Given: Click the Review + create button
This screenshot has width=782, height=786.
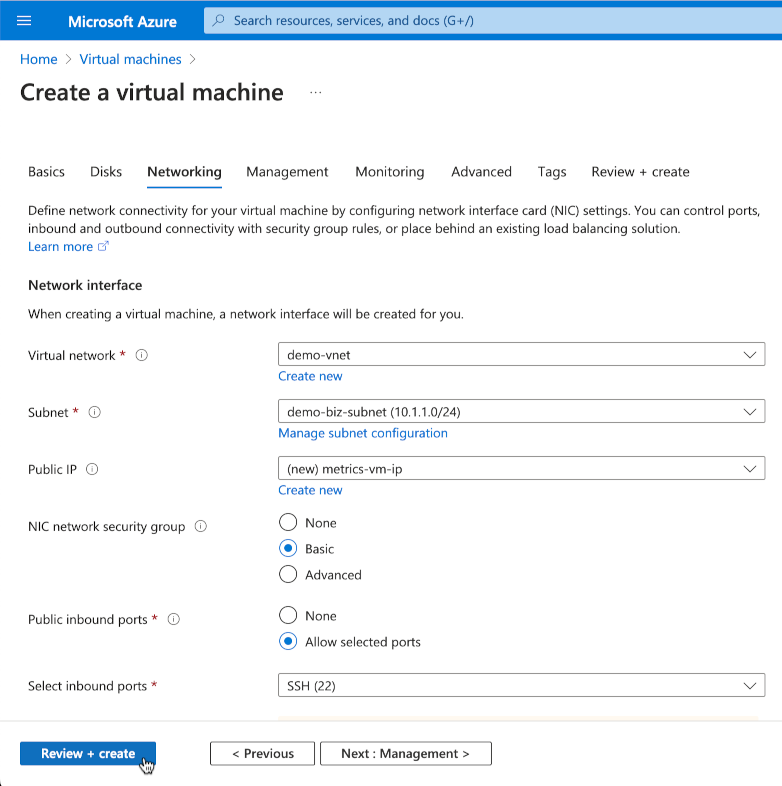Looking at the screenshot, I should coord(88,753).
